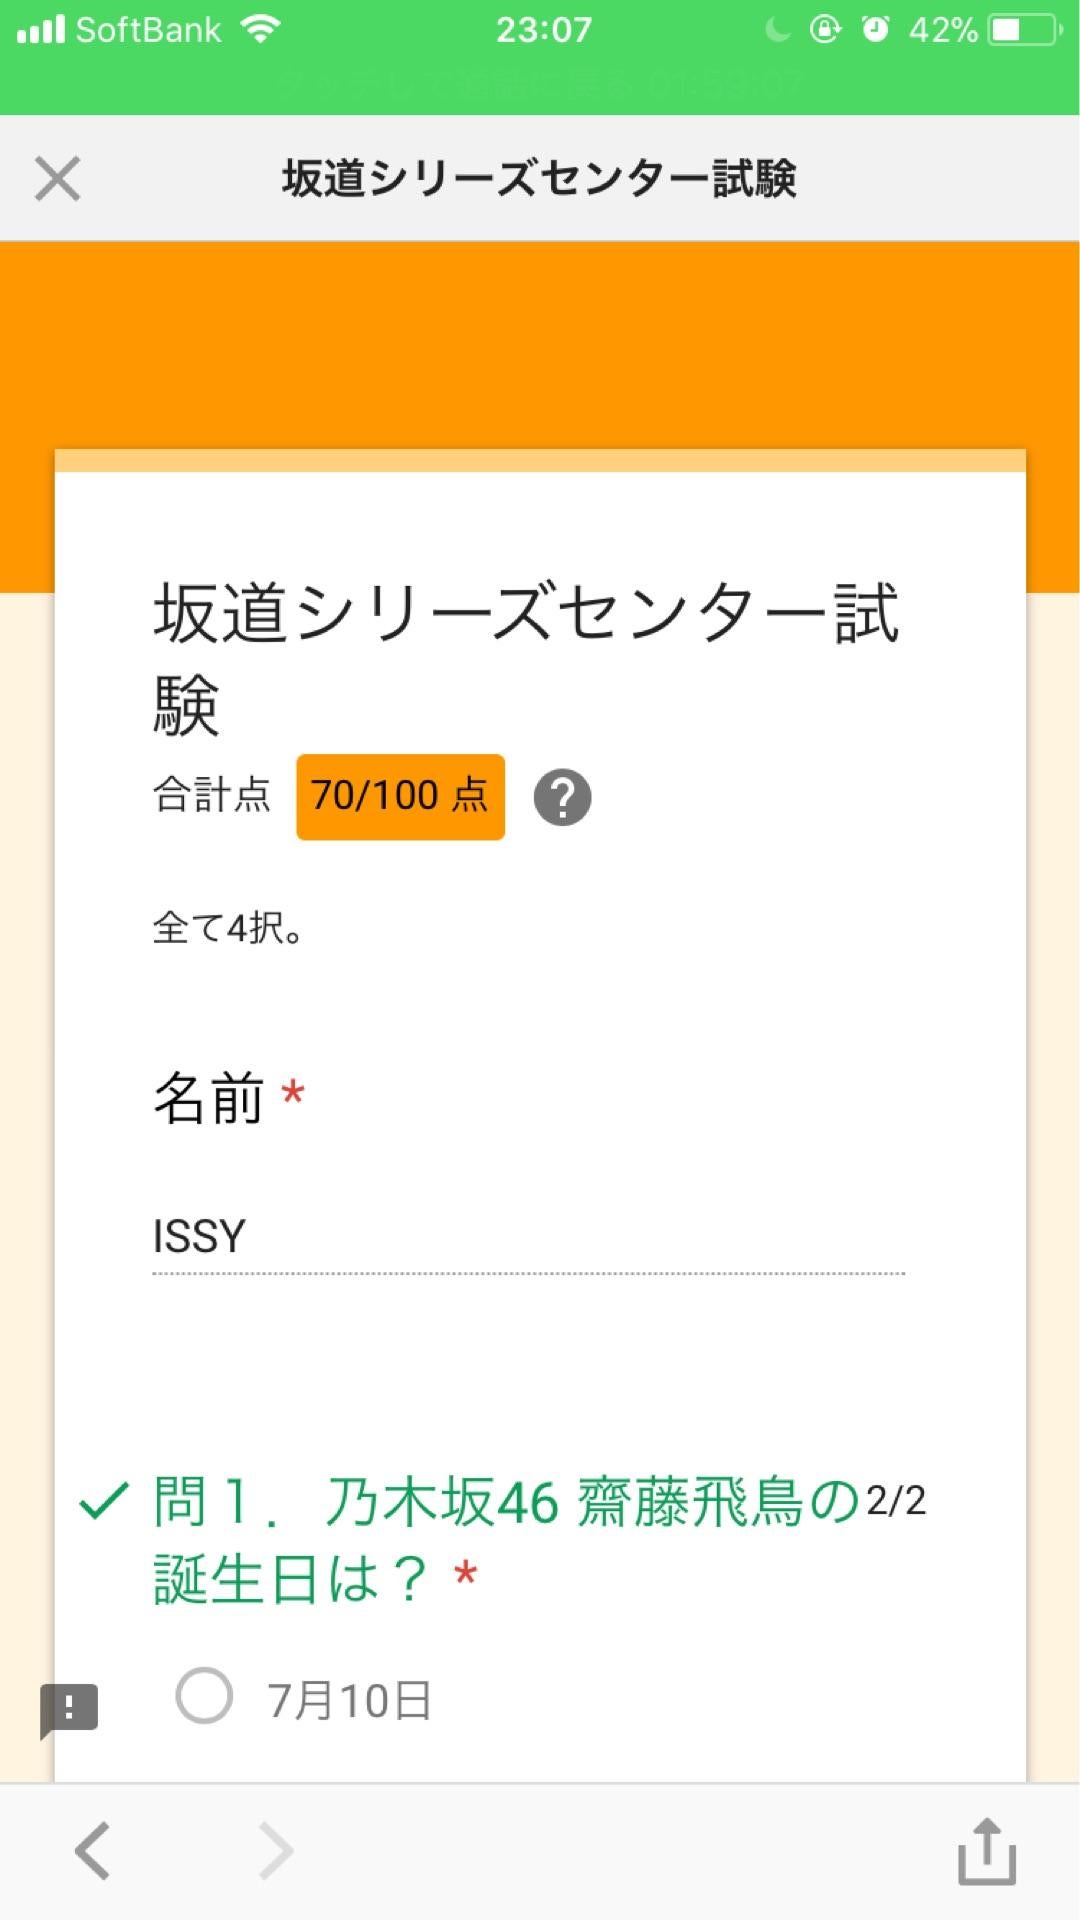
Task: Tap the 2/2 points label on 問1
Action: [x=896, y=1500]
